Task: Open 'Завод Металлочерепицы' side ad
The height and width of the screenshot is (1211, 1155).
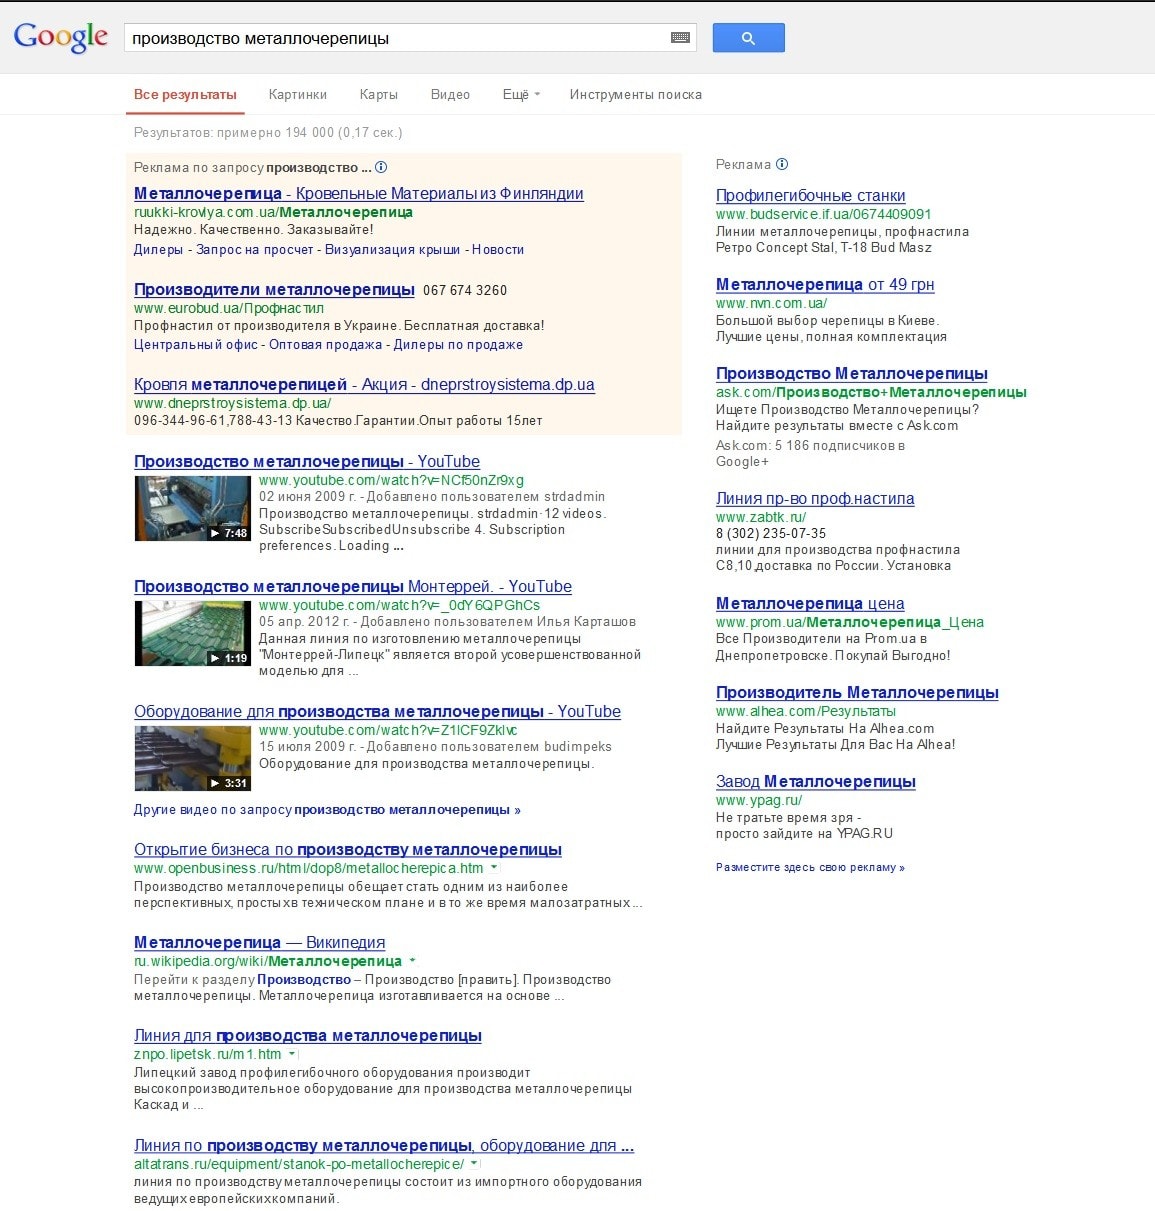Action: point(816,781)
